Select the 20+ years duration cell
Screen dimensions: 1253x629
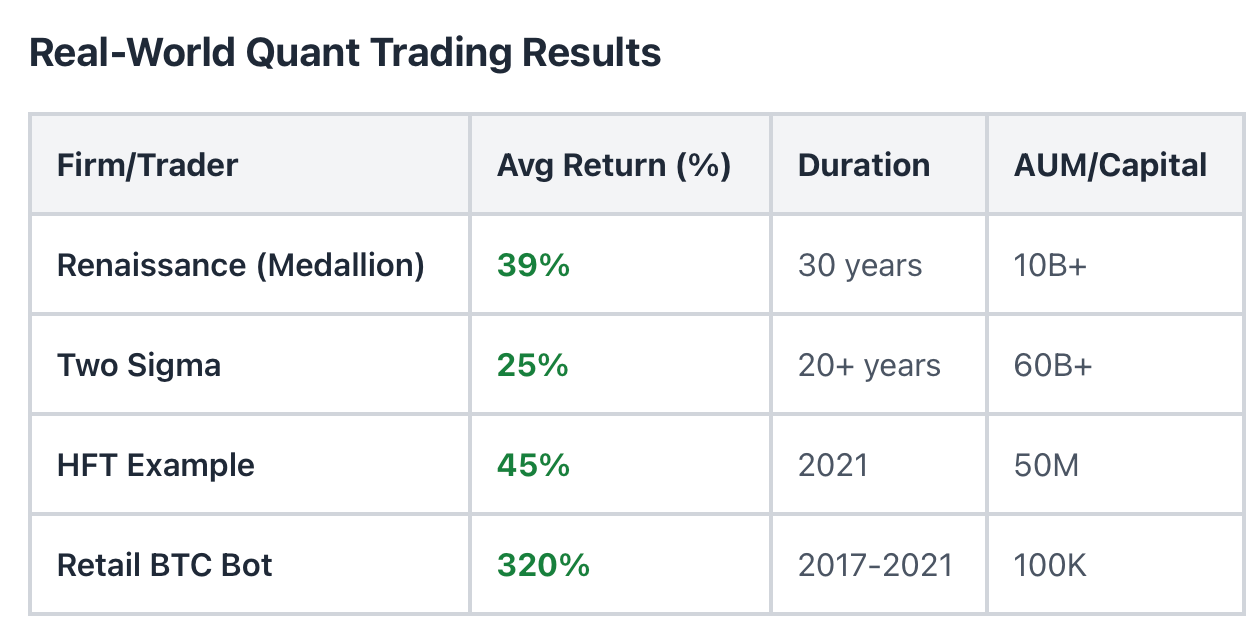coord(869,365)
